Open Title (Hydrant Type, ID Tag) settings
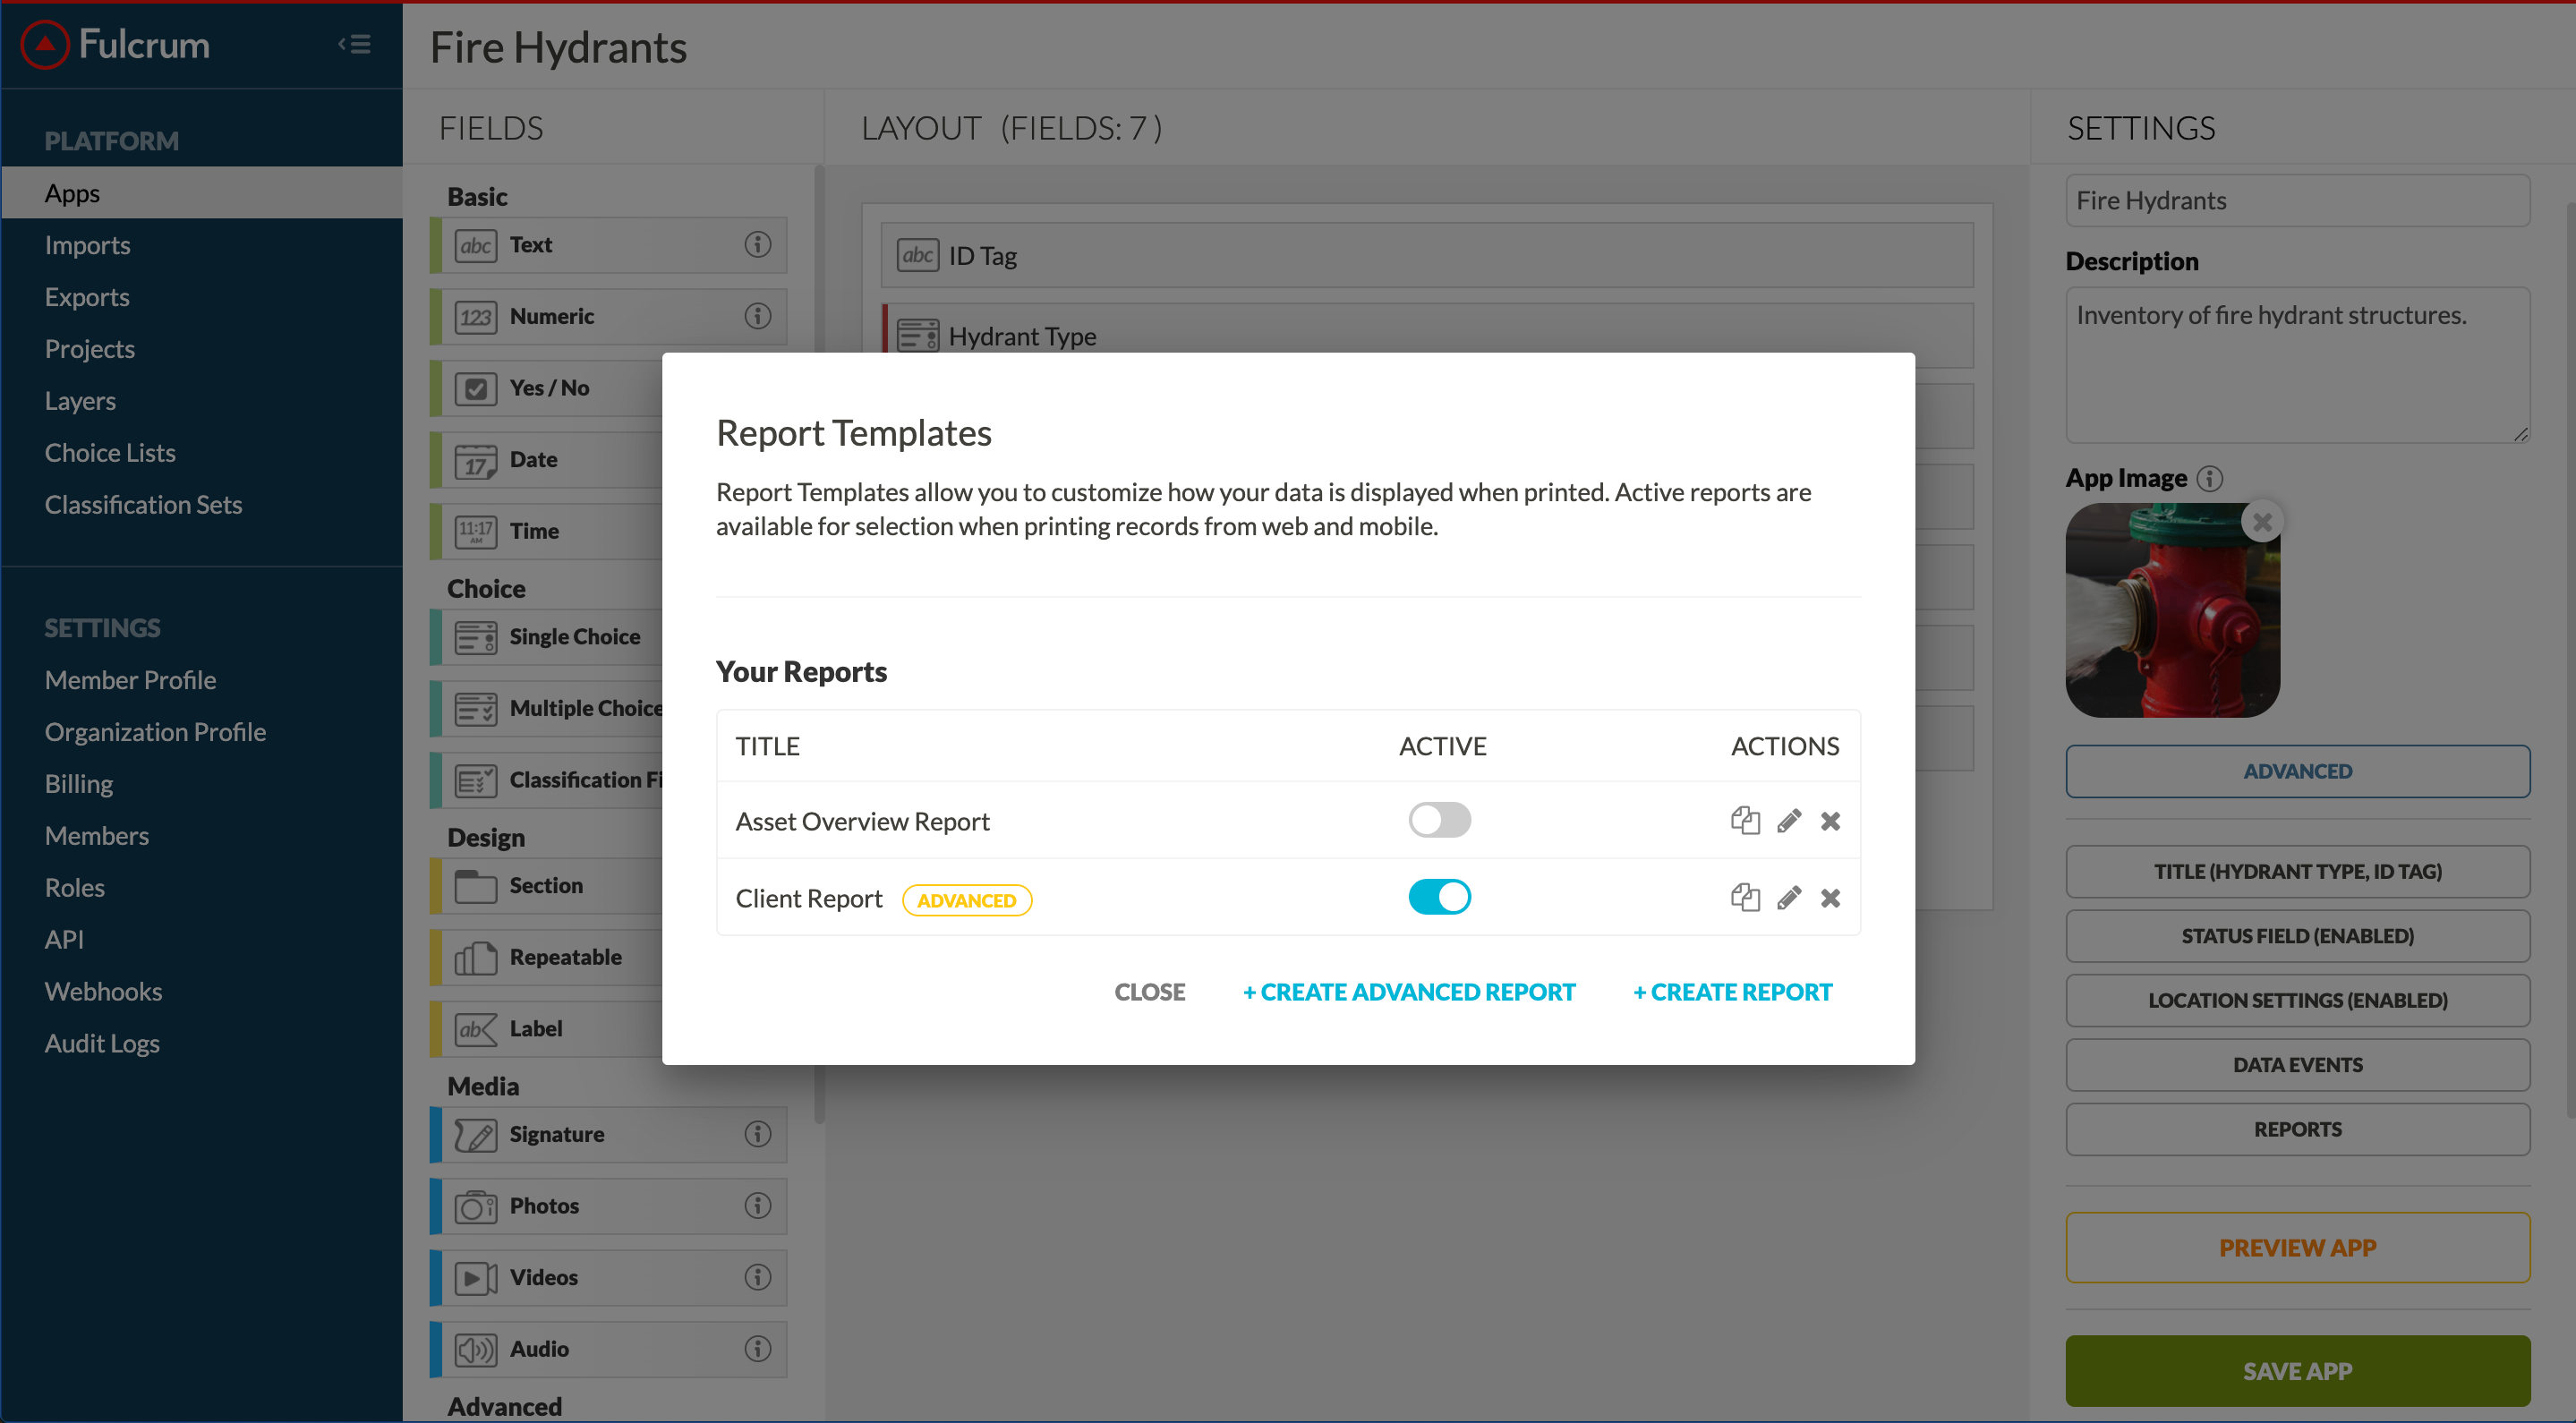 pyautogui.click(x=2297, y=871)
